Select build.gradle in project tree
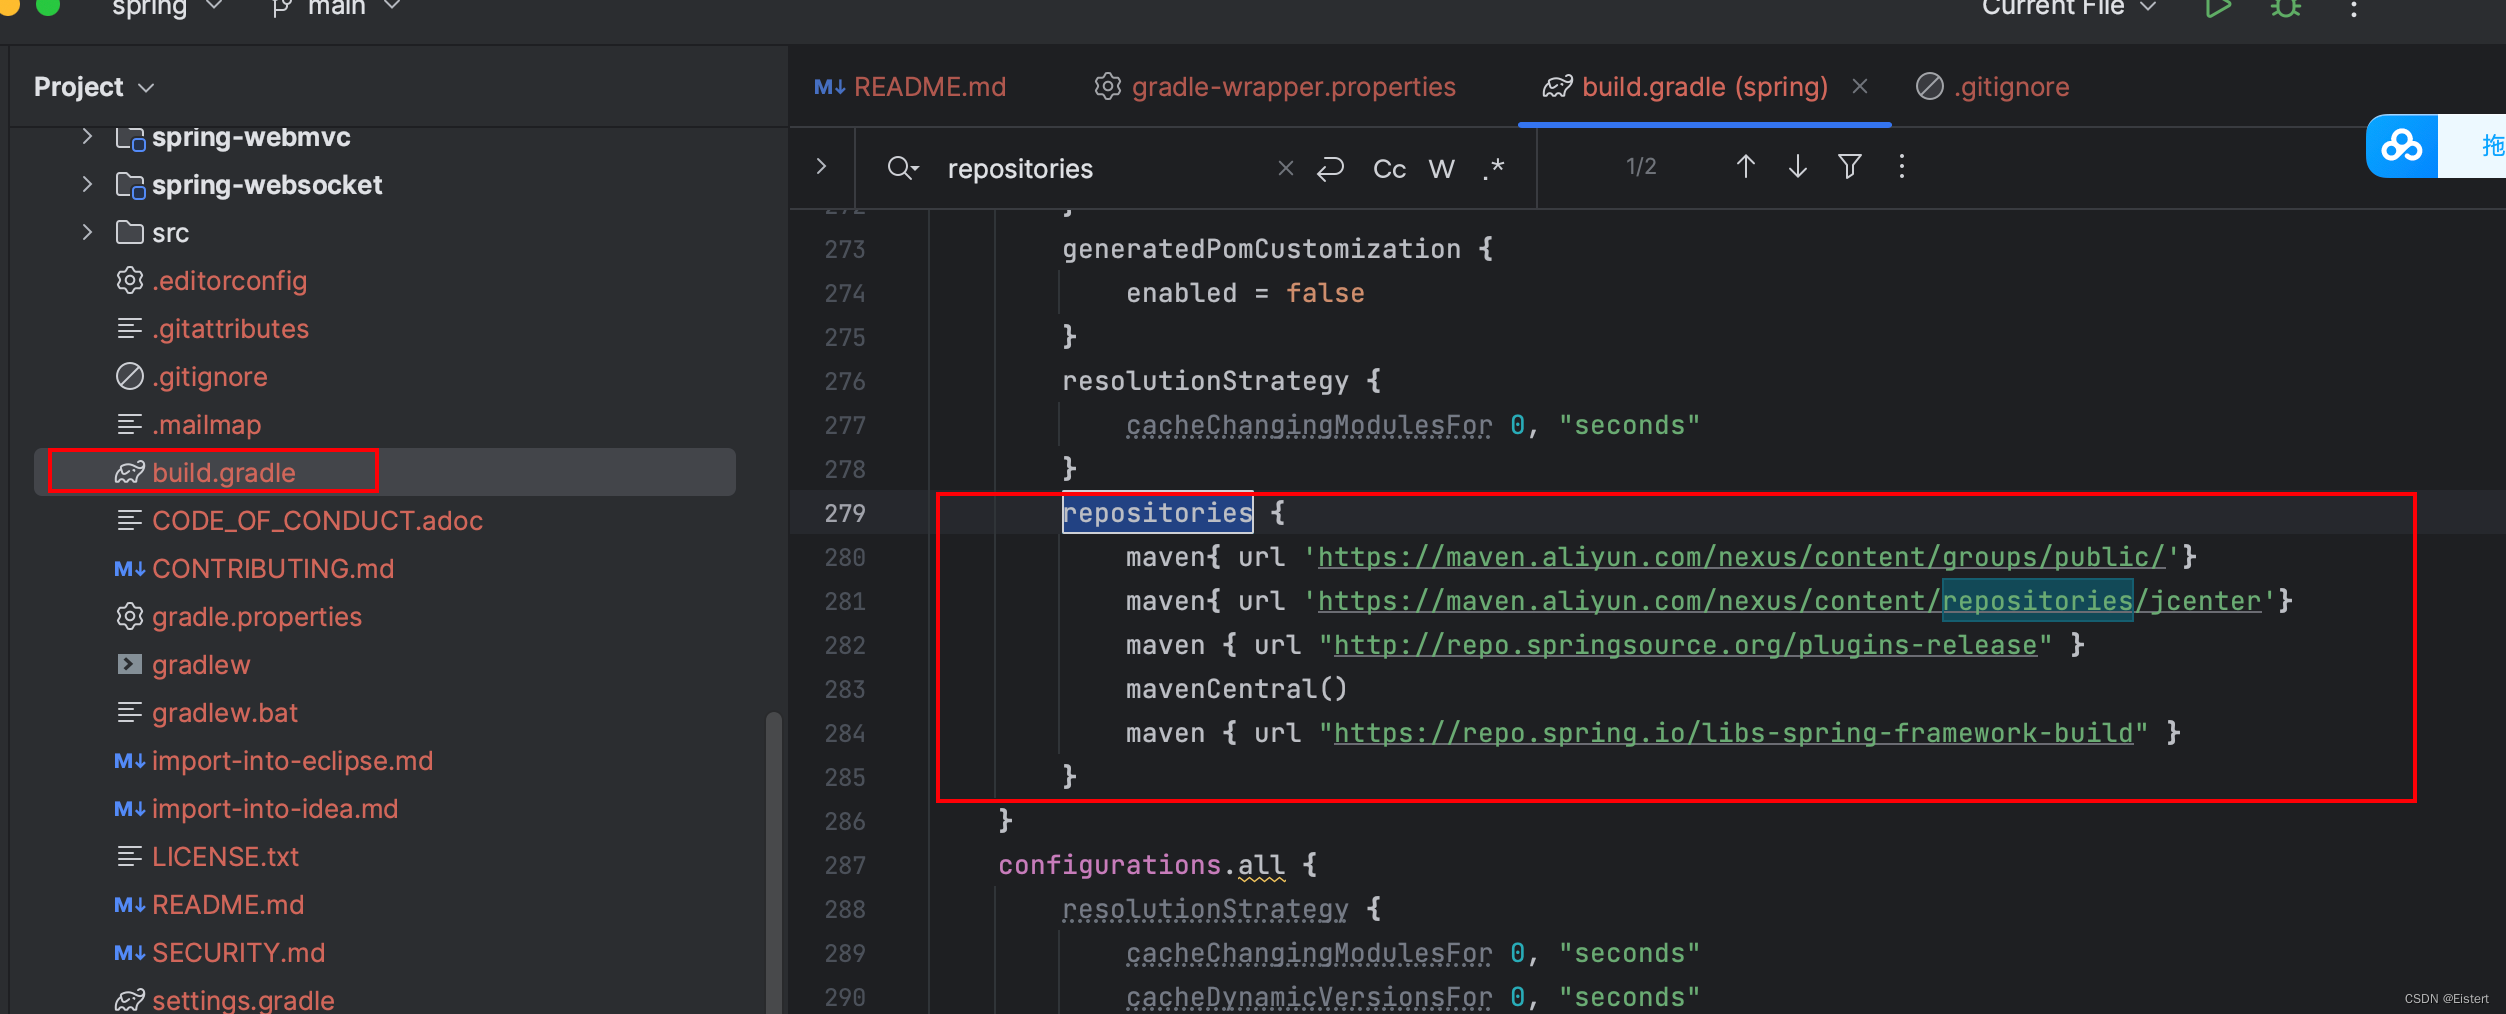The width and height of the screenshot is (2506, 1014). point(223,472)
